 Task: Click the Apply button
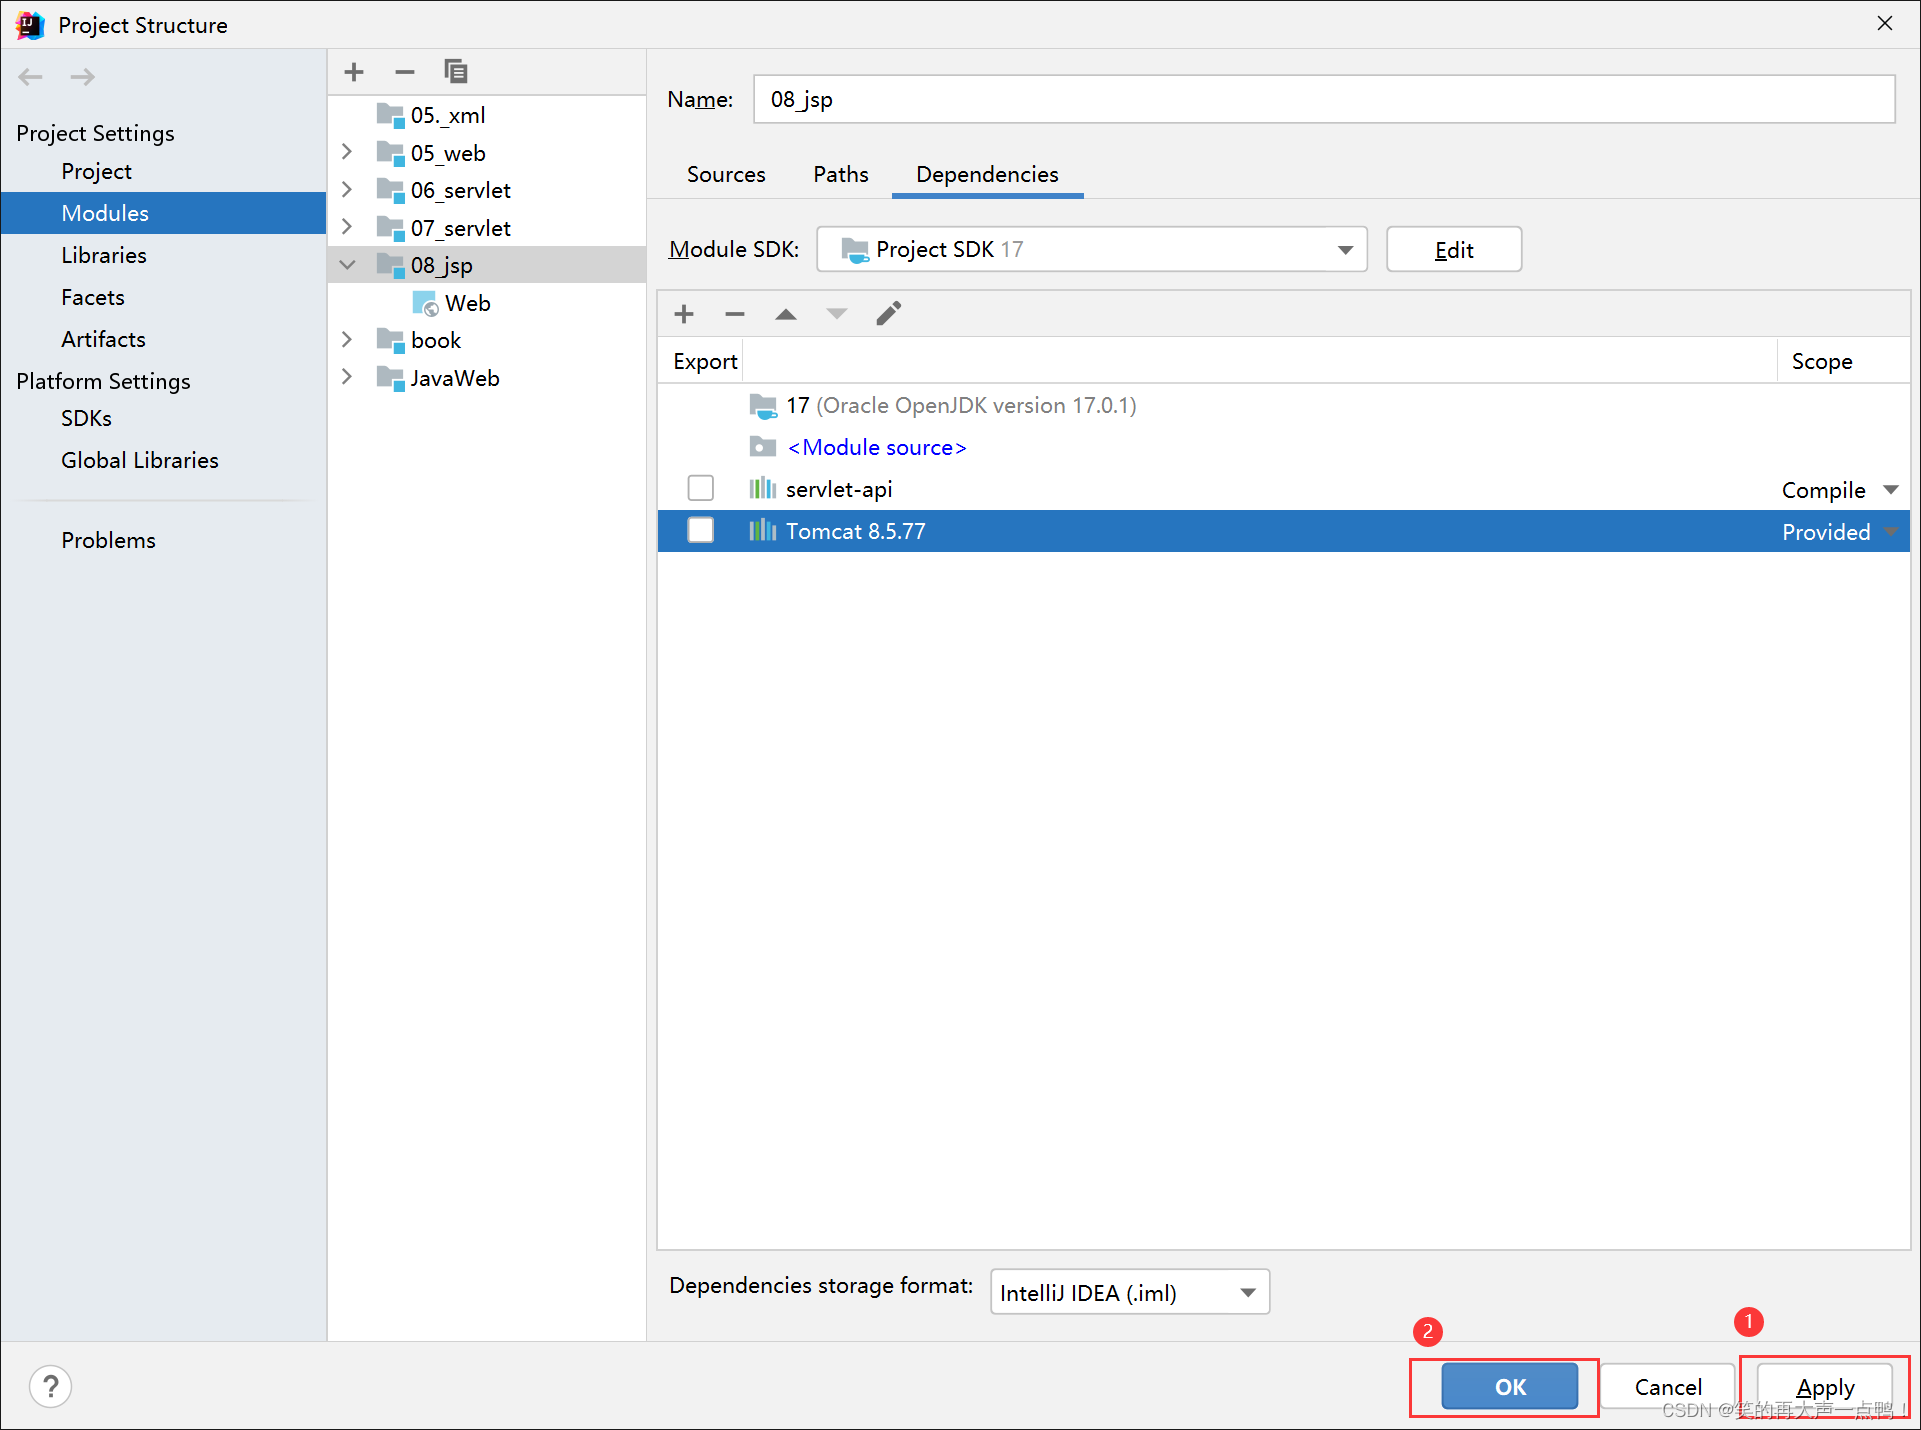[1824, 1386]
